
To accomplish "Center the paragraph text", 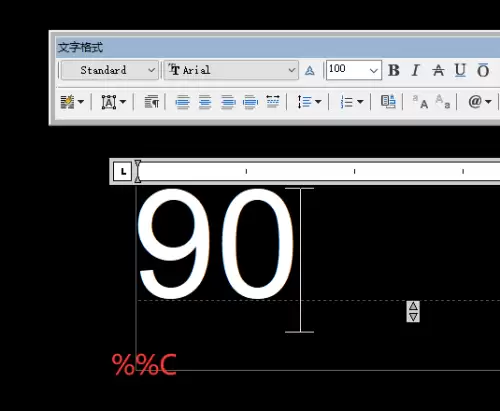I will click(205, 102).
